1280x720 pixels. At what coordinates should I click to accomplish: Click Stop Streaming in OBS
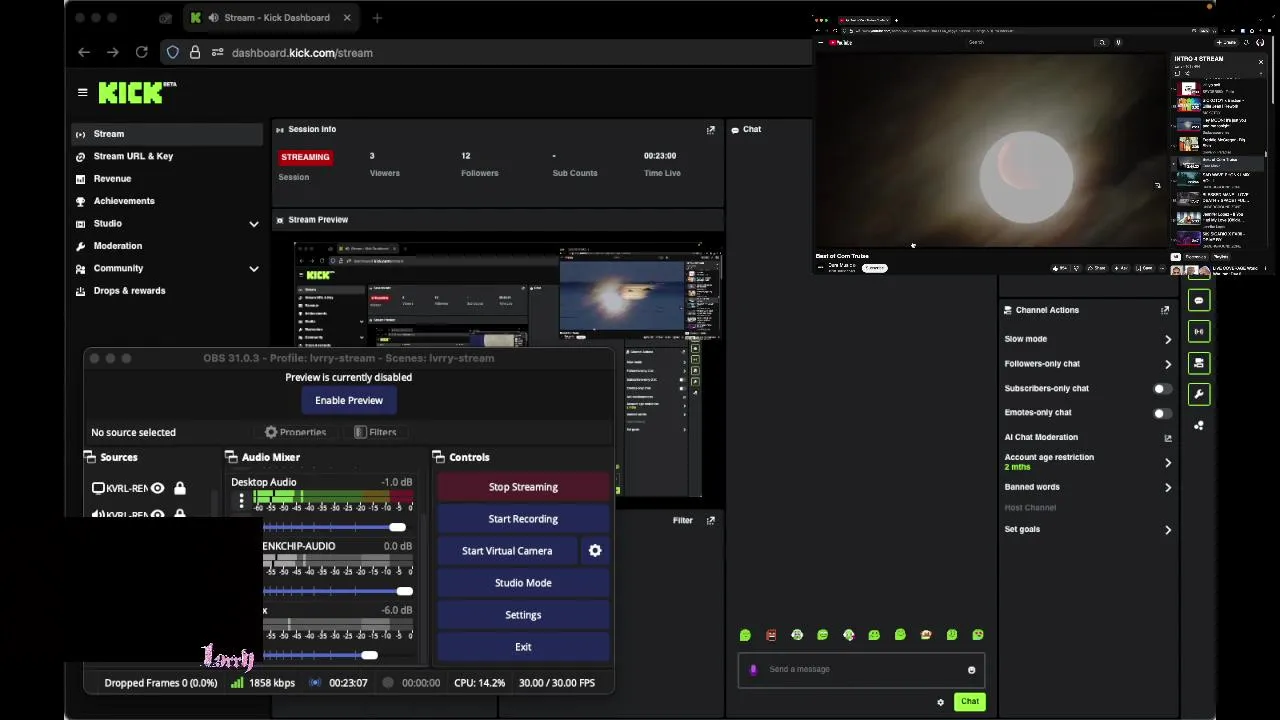tap(523, 487)
